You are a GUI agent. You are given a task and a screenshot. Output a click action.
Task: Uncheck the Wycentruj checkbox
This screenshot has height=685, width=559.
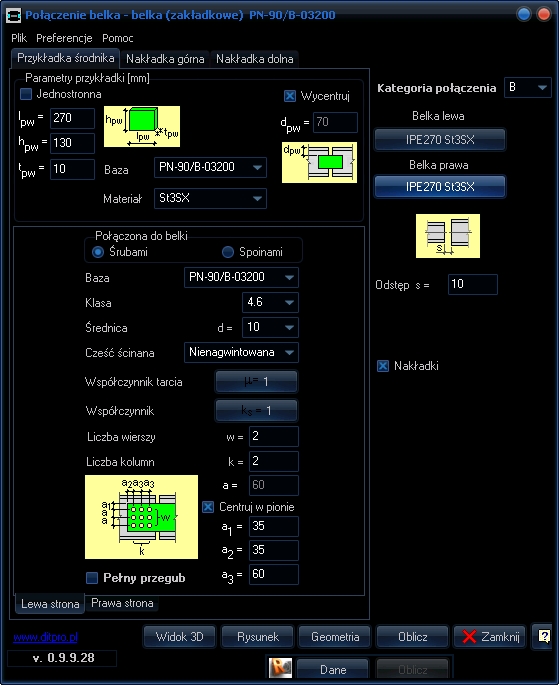(x=290, y=96)
